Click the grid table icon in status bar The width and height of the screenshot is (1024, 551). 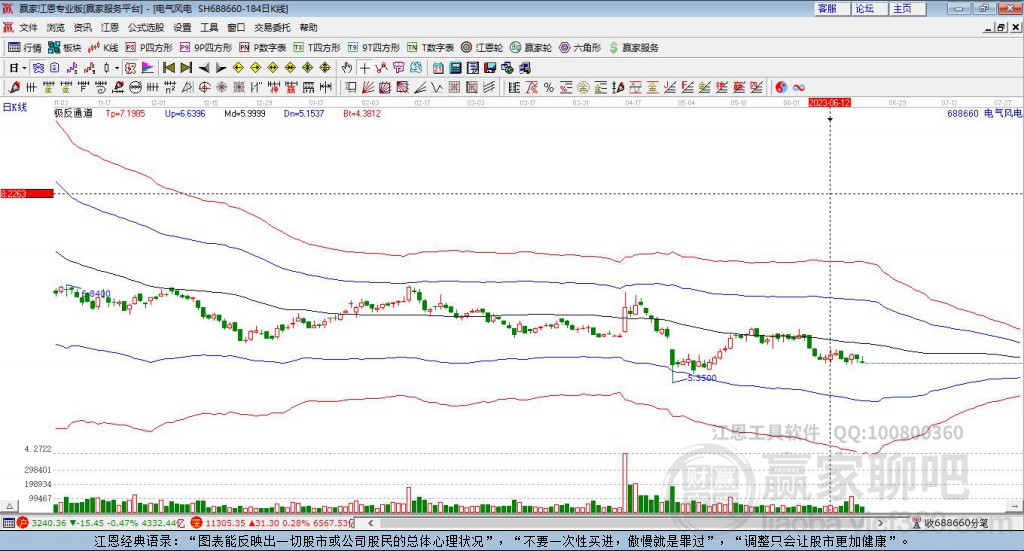(8, 523)
